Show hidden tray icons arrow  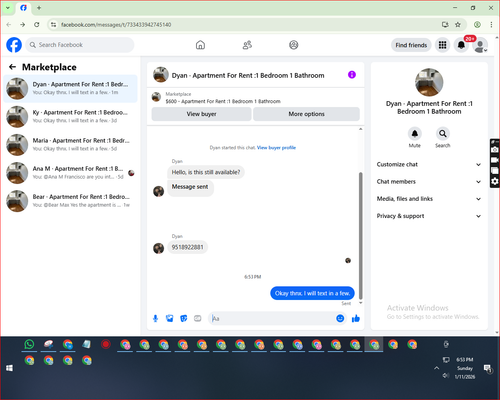436,368
